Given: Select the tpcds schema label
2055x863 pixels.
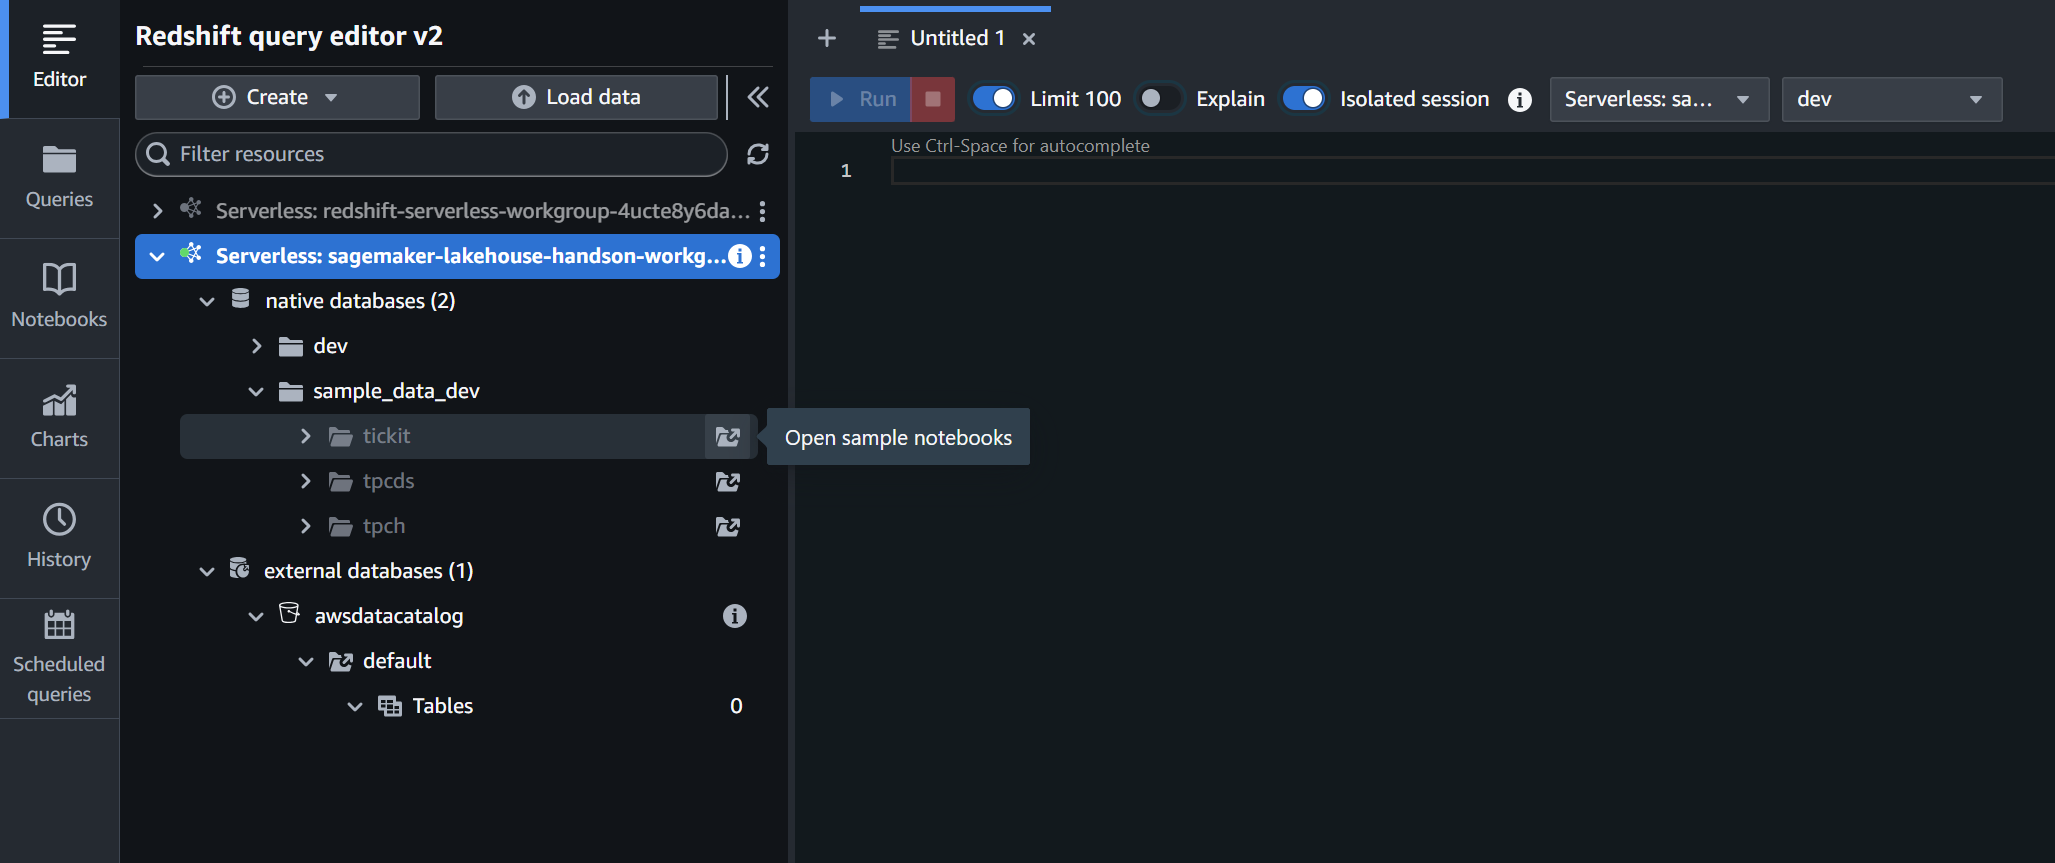Looking at the screenshot, I should (388, 481).
